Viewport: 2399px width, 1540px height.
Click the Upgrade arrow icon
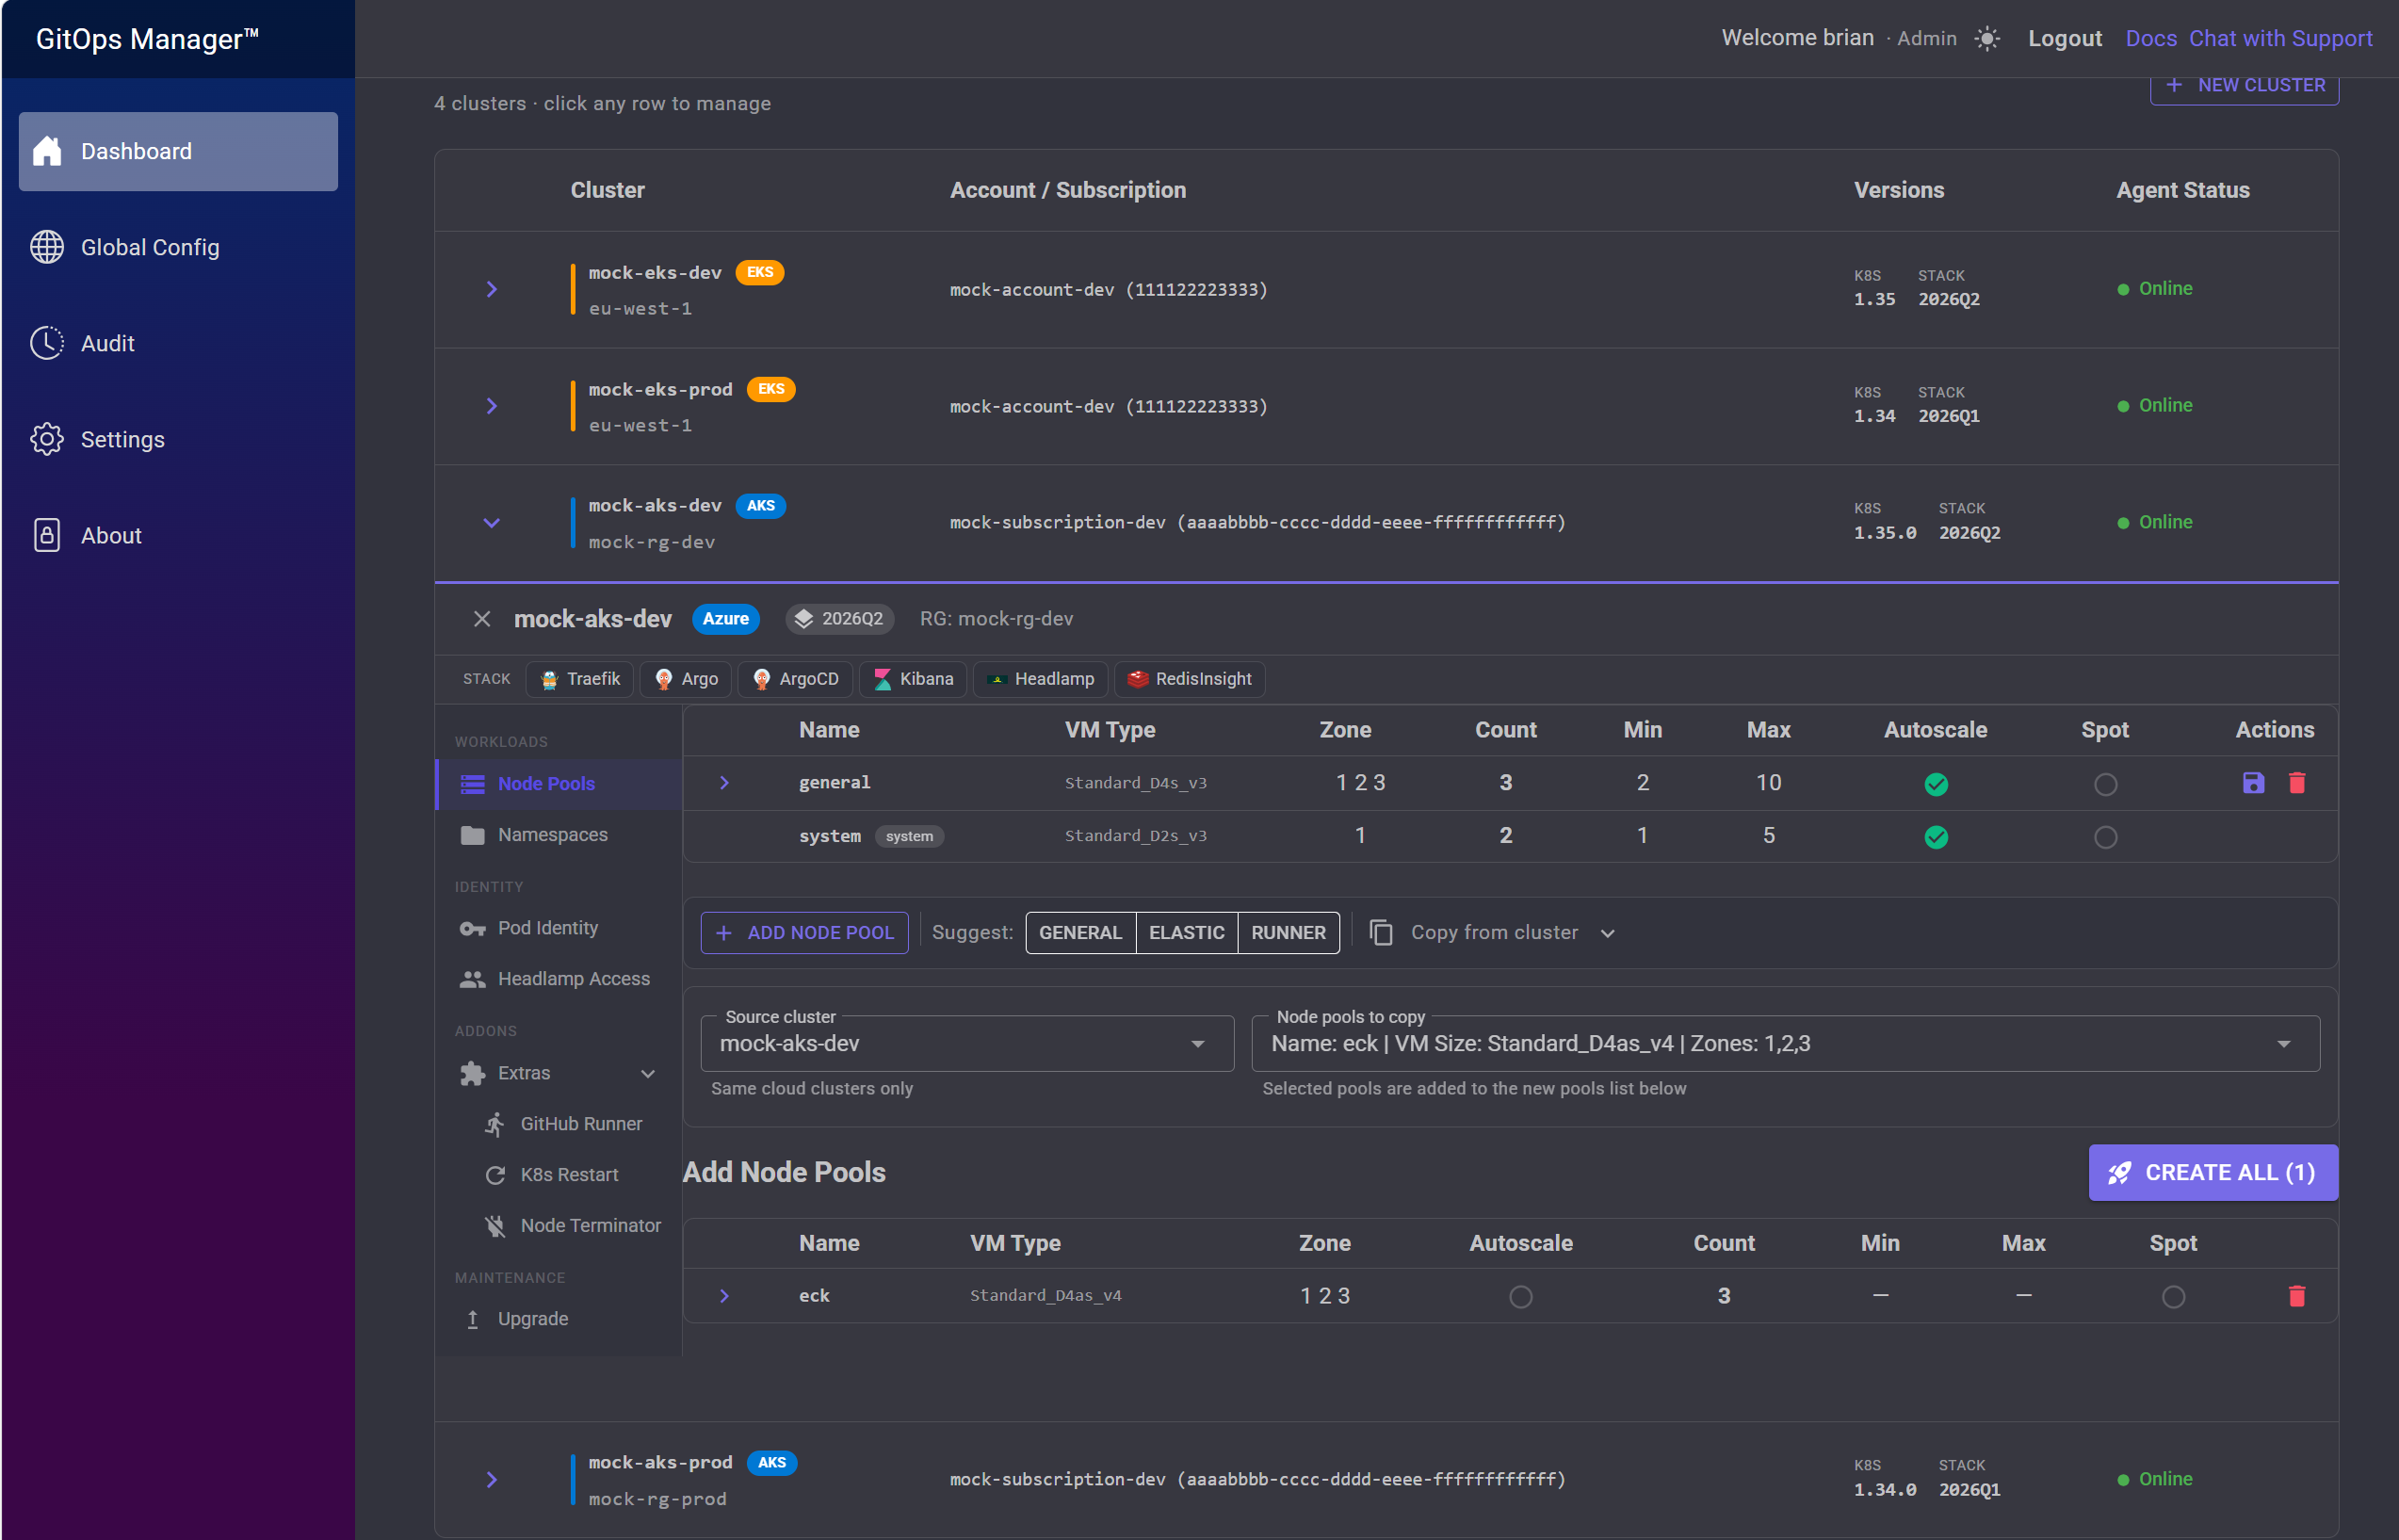coord(473,1319)
